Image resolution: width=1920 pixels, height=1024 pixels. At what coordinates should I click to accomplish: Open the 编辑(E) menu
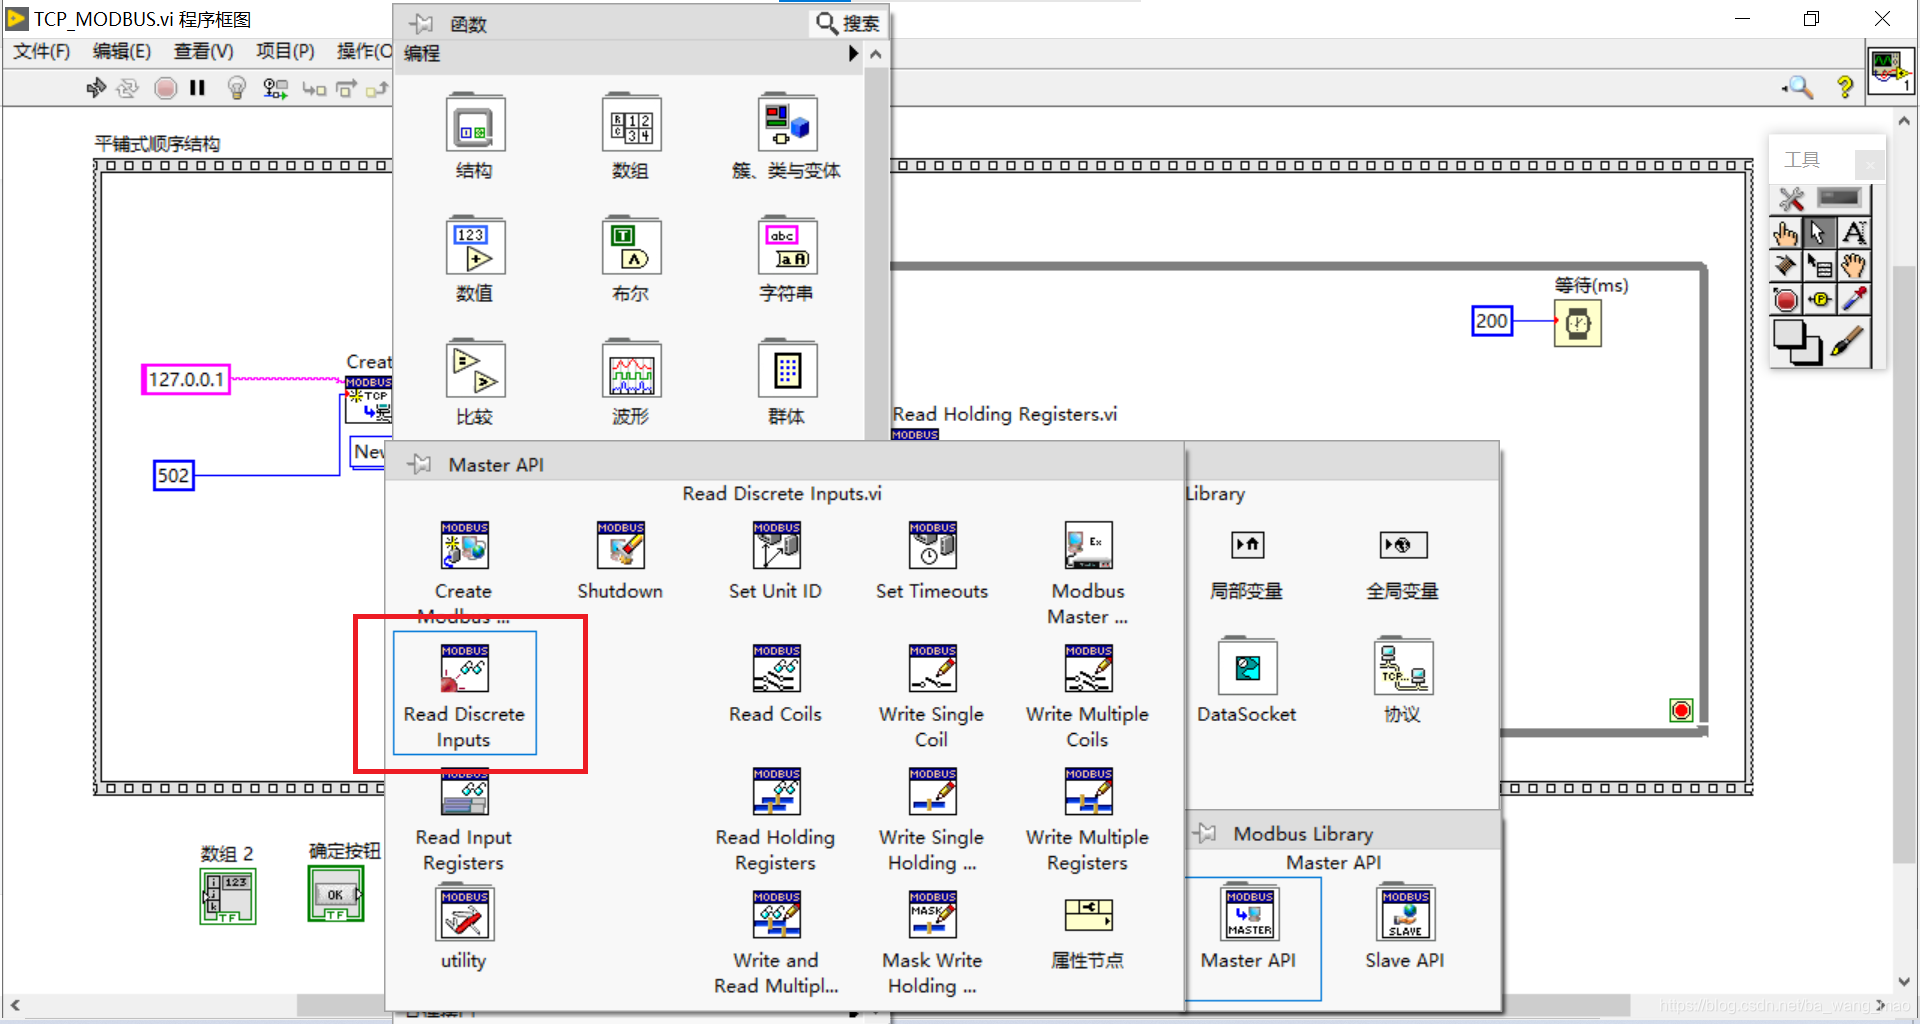pyautogui.click(x=122, y=51)
